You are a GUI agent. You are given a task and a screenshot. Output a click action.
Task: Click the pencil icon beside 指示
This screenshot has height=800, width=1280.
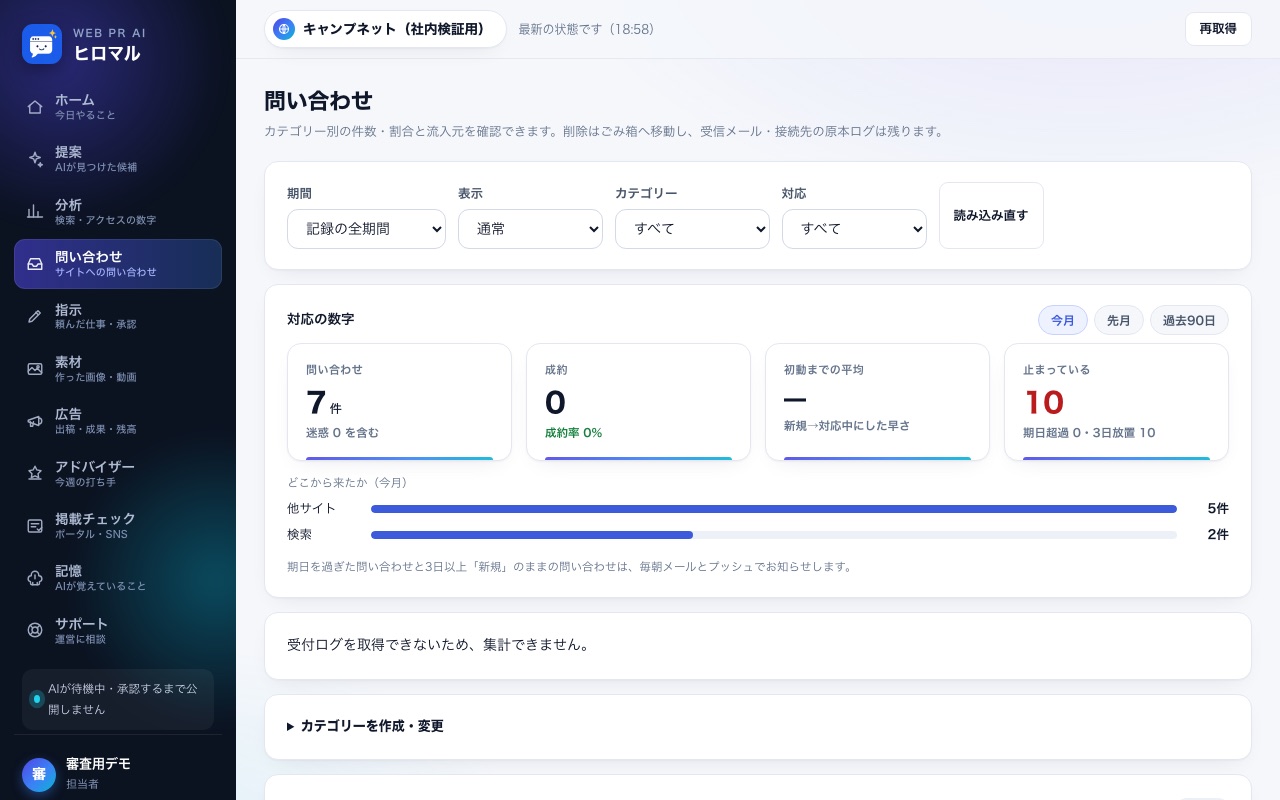coord(35,316)
